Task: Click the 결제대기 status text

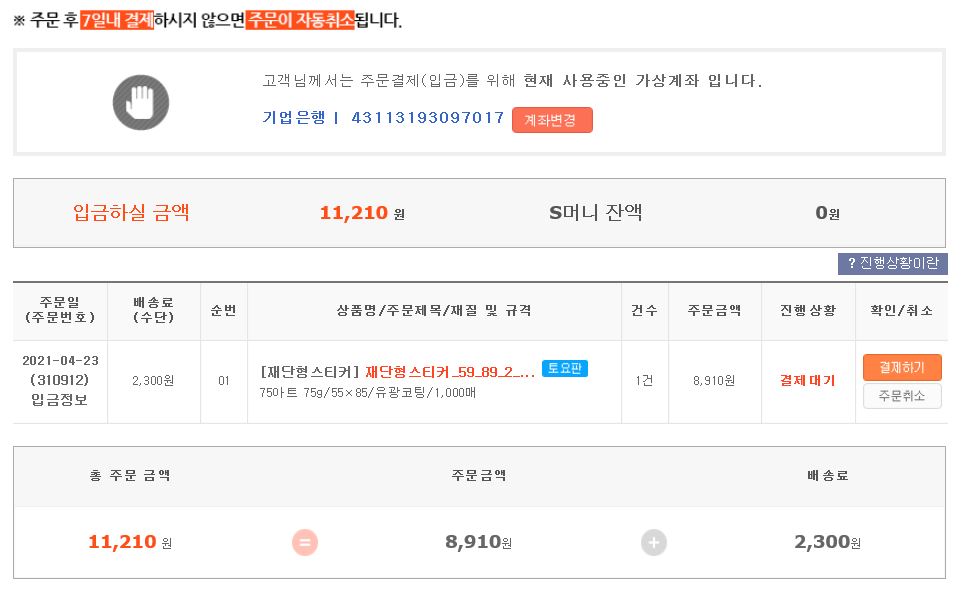Action: 807,381
